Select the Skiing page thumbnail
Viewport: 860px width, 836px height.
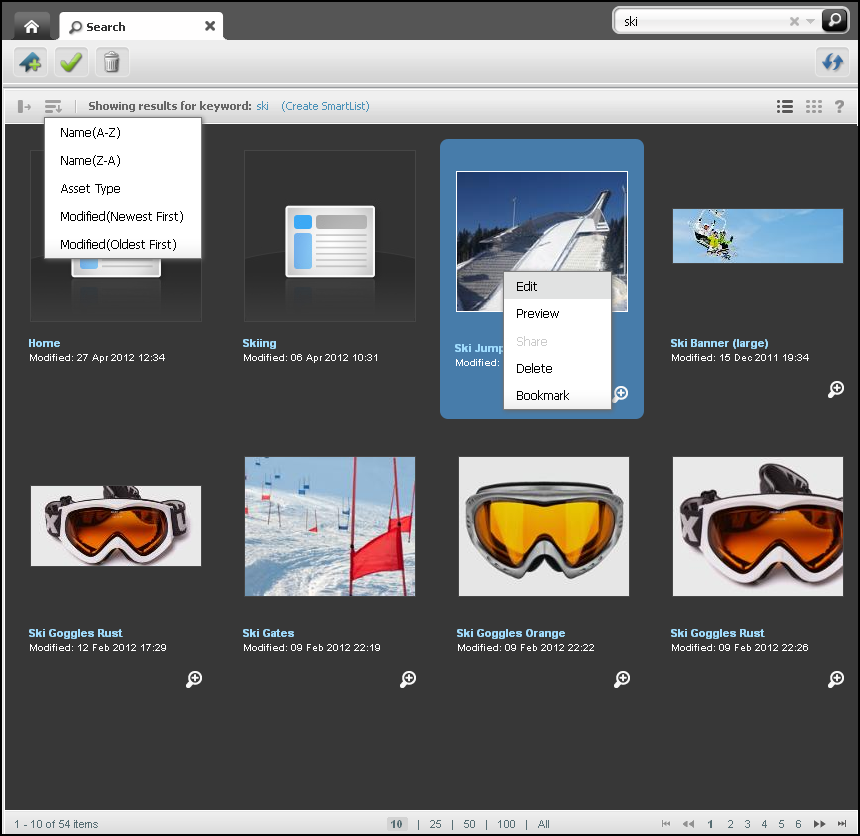(x=330, y=236)
